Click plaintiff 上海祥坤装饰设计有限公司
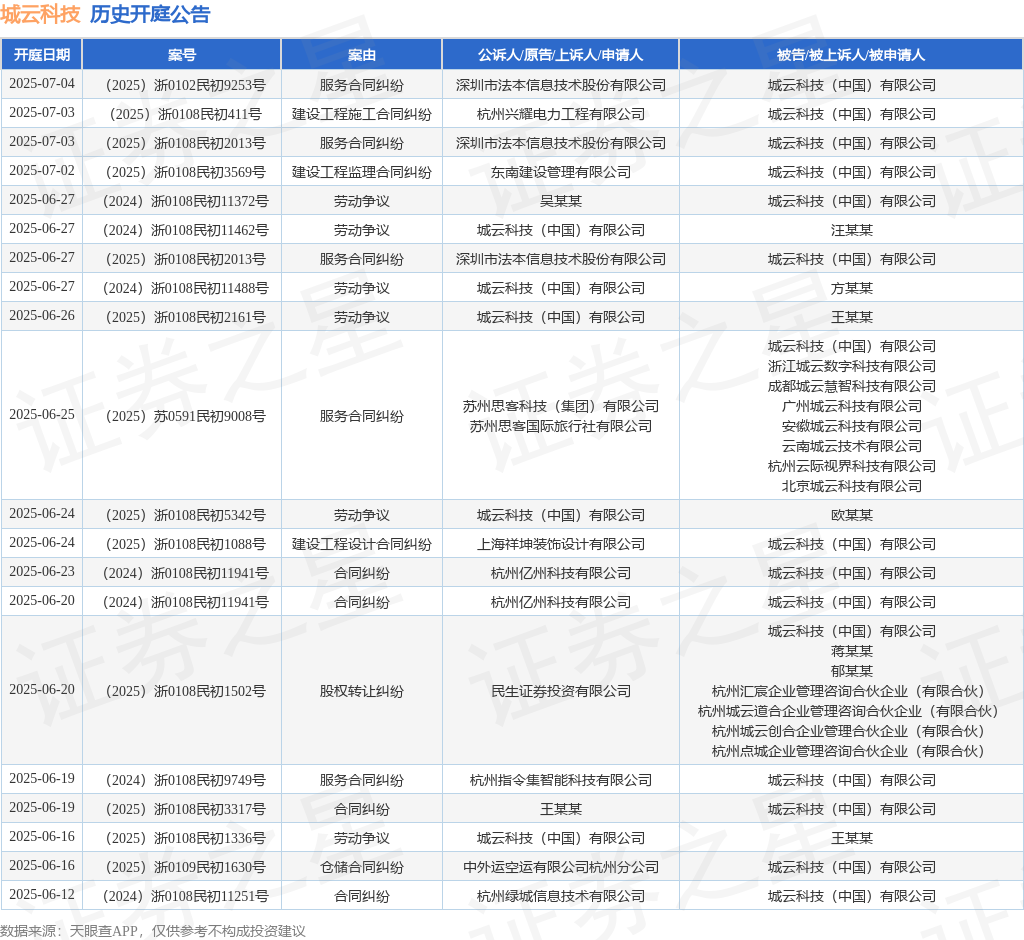Image resolution: width=1024 pixels, height=940 pixels. [561, 544]
